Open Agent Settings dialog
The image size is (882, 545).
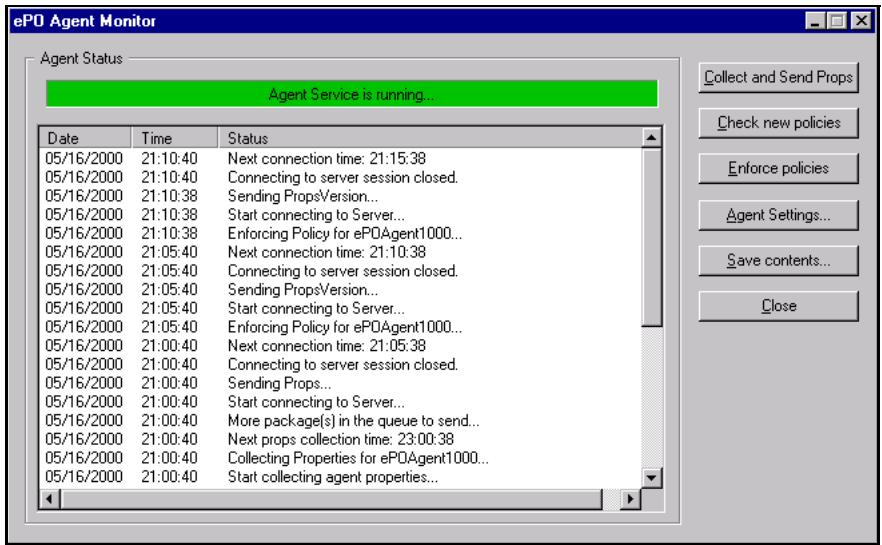(x=778, y=213)
